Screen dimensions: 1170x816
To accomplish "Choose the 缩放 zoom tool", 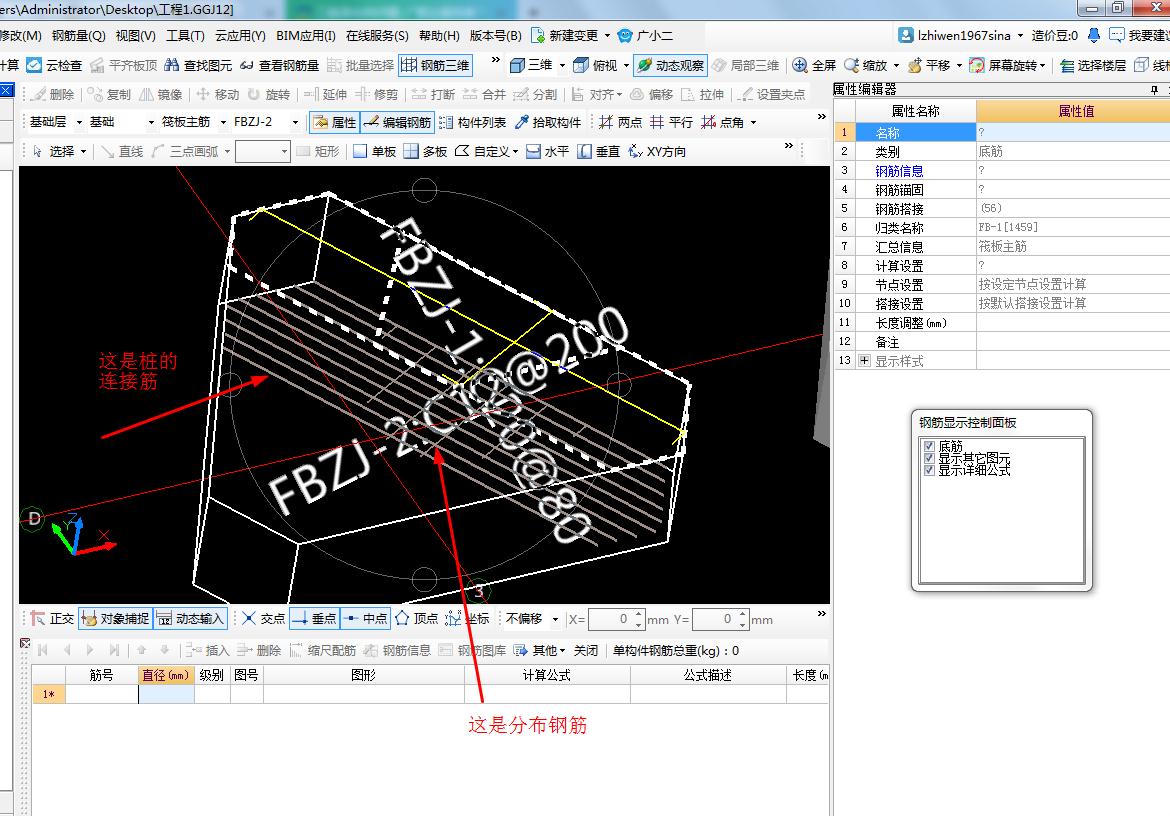I will [x=866, y=65].
